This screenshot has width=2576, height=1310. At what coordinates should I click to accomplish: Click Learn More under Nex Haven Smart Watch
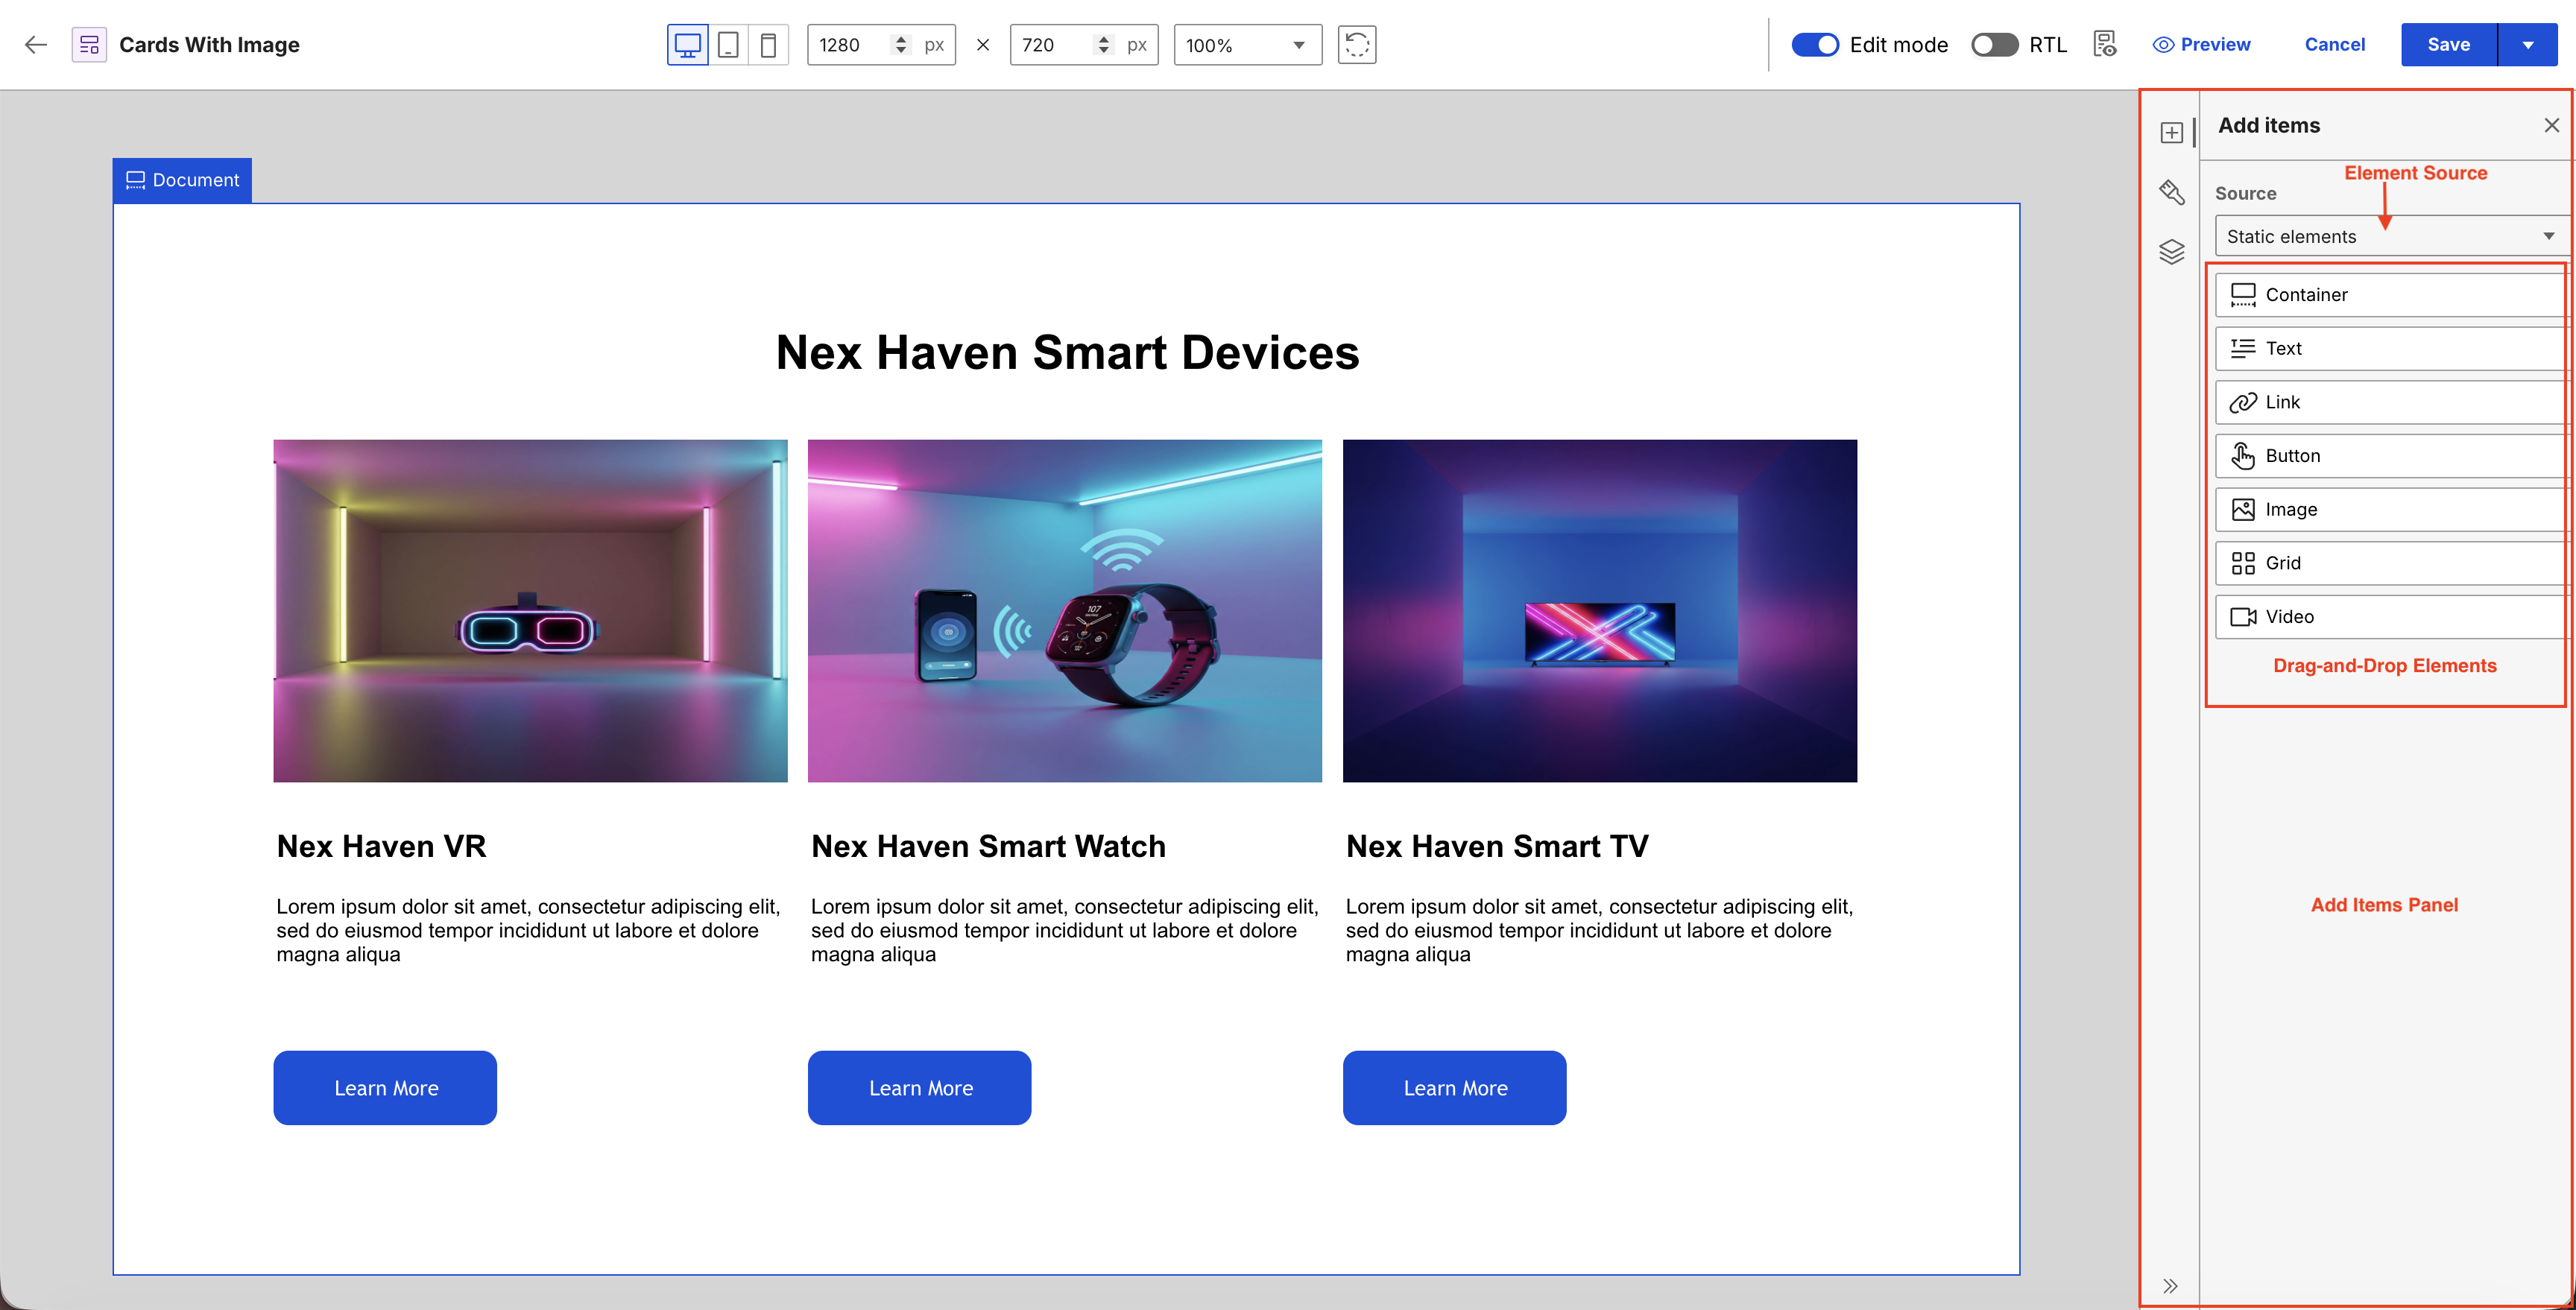(919, 1088)
